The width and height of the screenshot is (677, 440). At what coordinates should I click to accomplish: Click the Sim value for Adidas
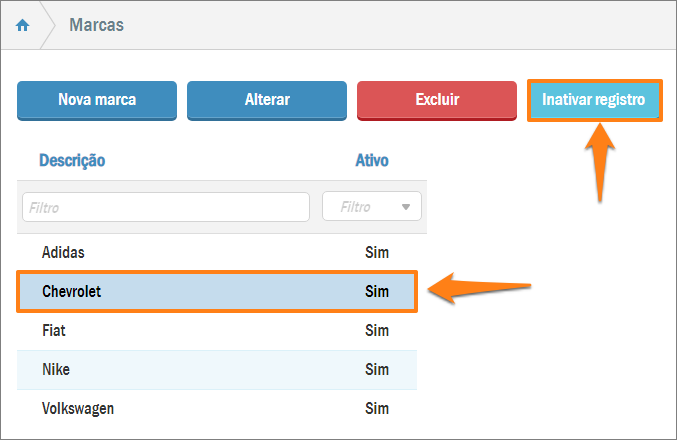(377, 253)
